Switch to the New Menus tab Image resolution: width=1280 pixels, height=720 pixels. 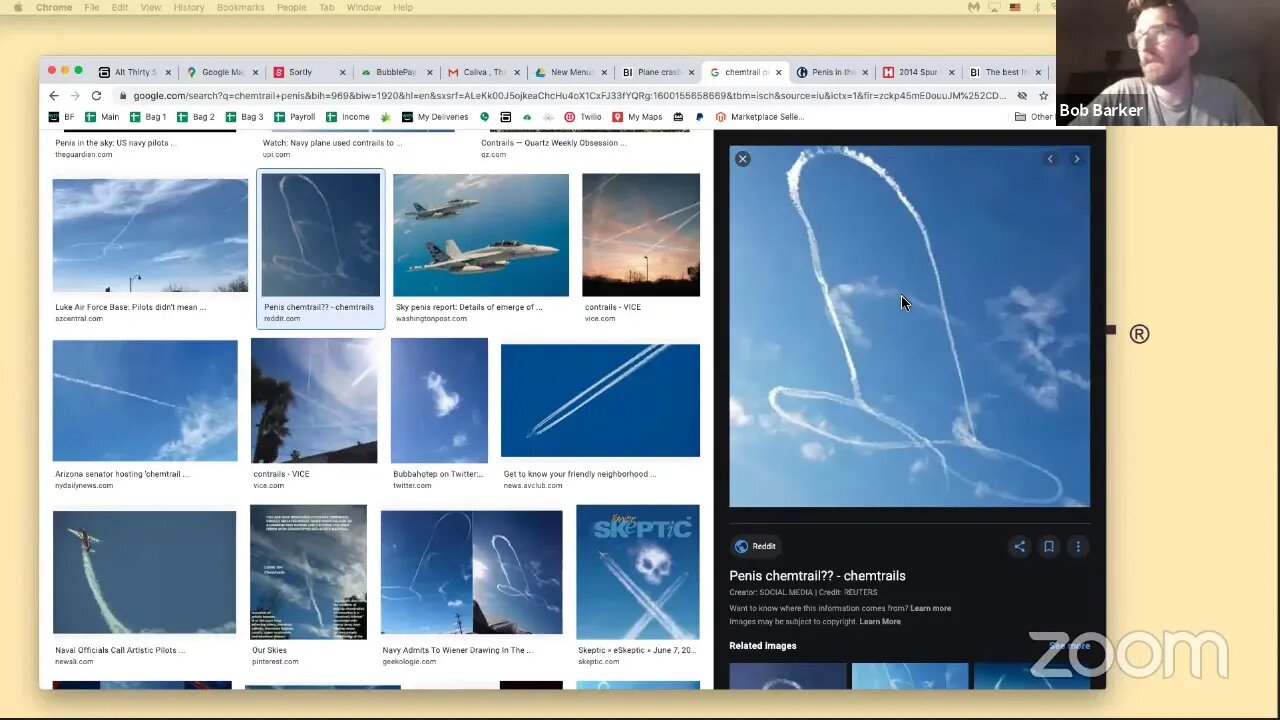(571, 72)
